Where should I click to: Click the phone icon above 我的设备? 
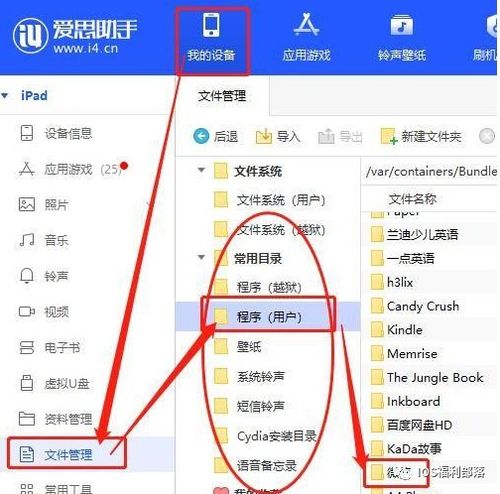coord(211,25)
